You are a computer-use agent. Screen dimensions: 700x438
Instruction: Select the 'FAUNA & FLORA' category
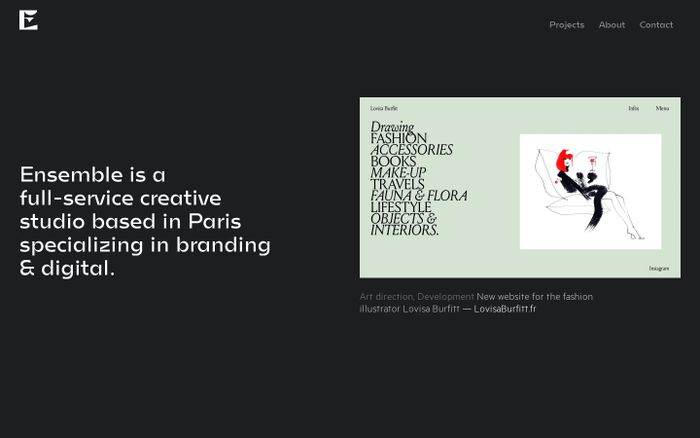tap(418, 196)
